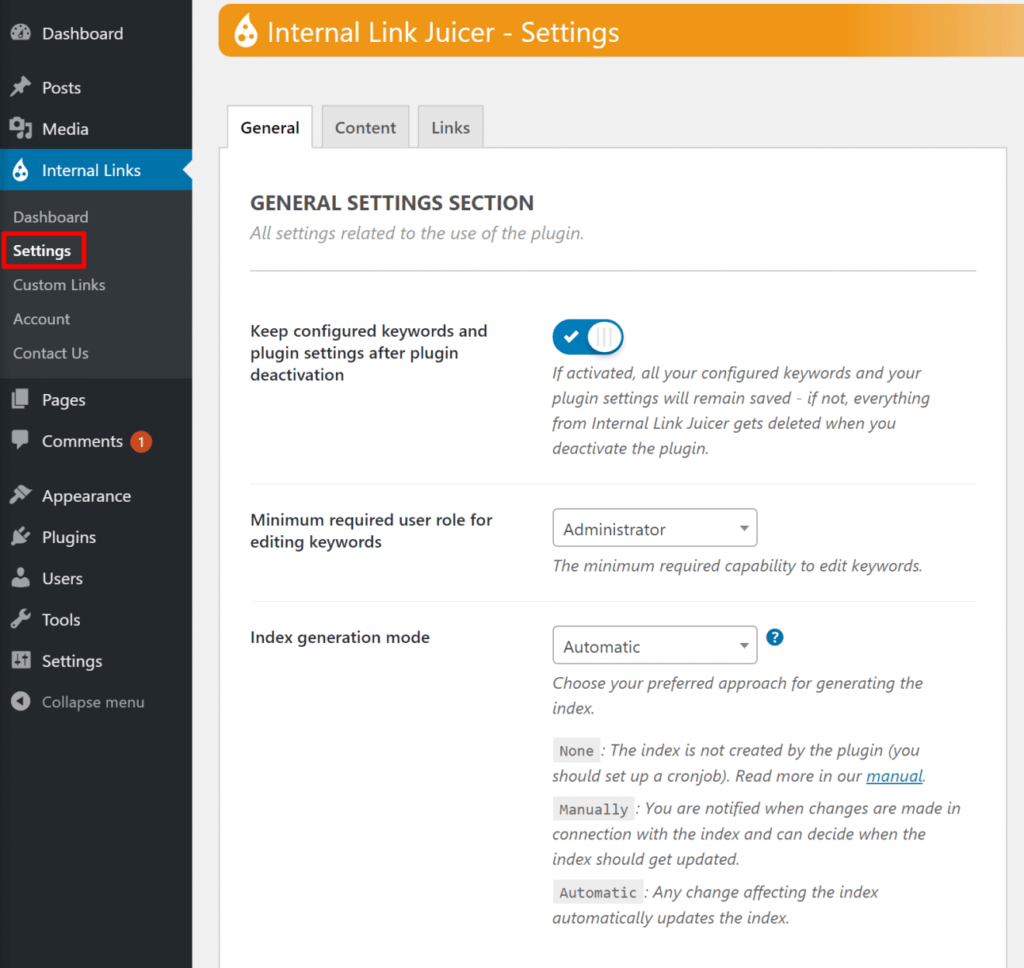
Task: Open Internal Links menu in sidebar
Action: click(96, 170)
